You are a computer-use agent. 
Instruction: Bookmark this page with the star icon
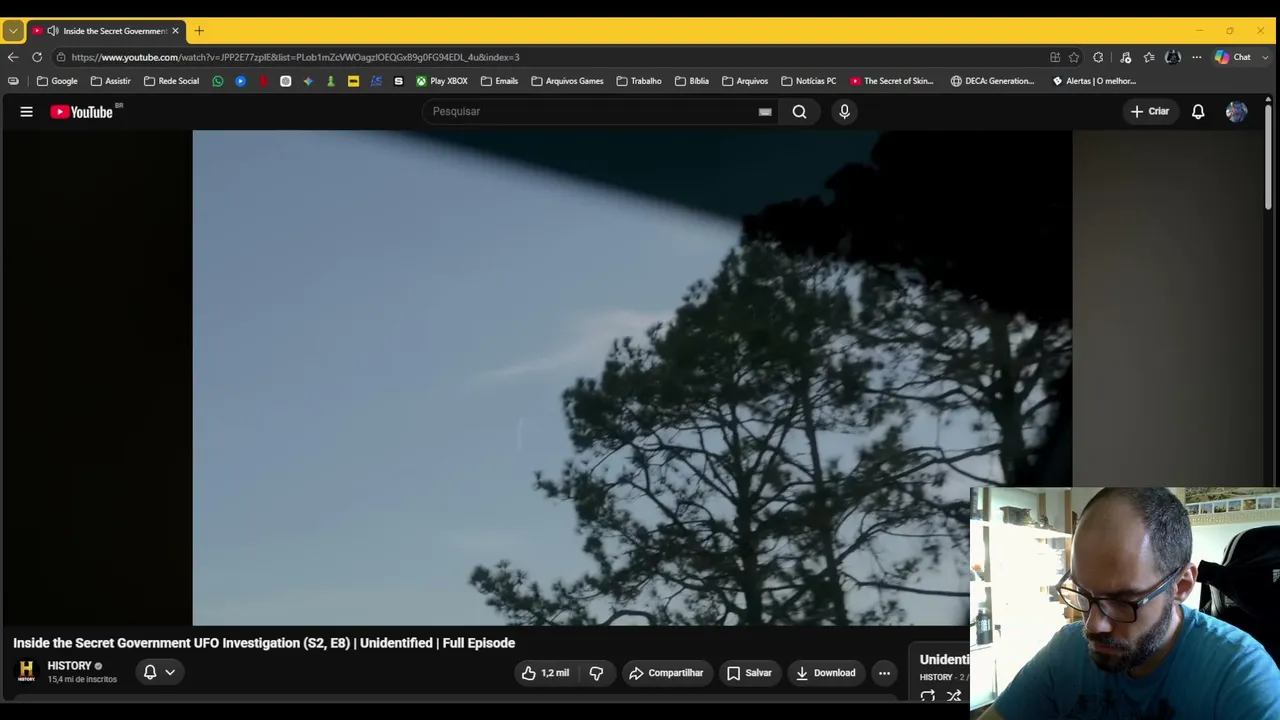click(1074, 57)
